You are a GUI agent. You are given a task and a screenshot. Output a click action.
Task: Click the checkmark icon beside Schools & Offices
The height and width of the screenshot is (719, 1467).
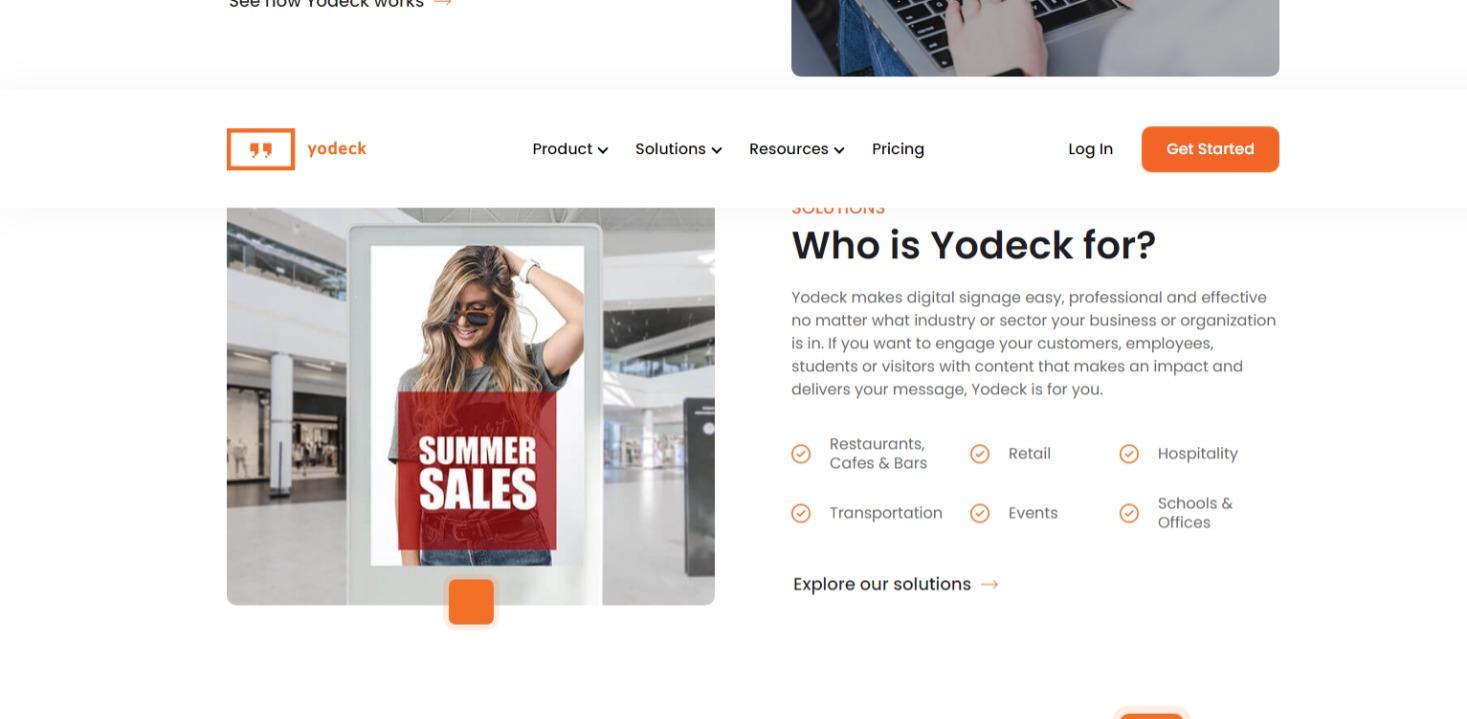(1129, 513)
